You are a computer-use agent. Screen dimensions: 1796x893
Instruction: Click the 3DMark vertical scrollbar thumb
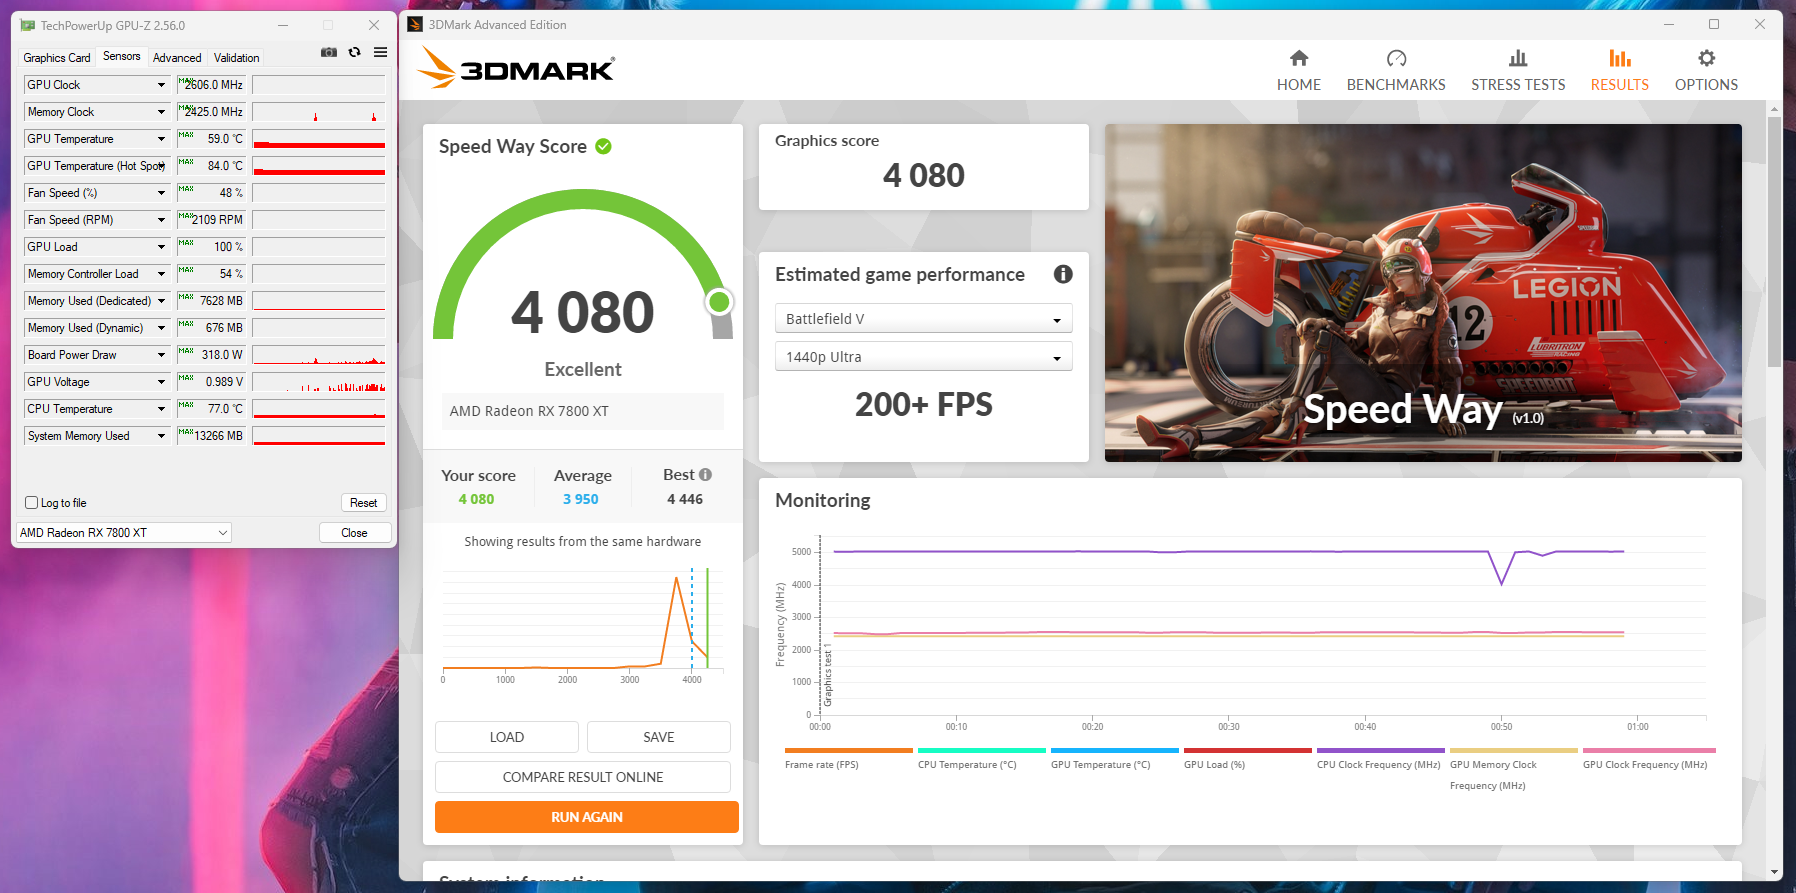[x=1775, y=242]
